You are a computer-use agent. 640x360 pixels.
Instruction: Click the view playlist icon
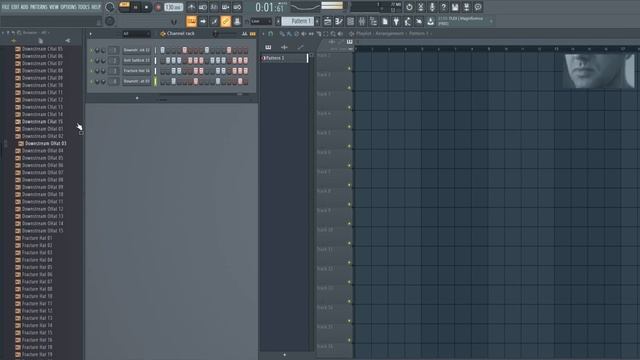point(327,21)
